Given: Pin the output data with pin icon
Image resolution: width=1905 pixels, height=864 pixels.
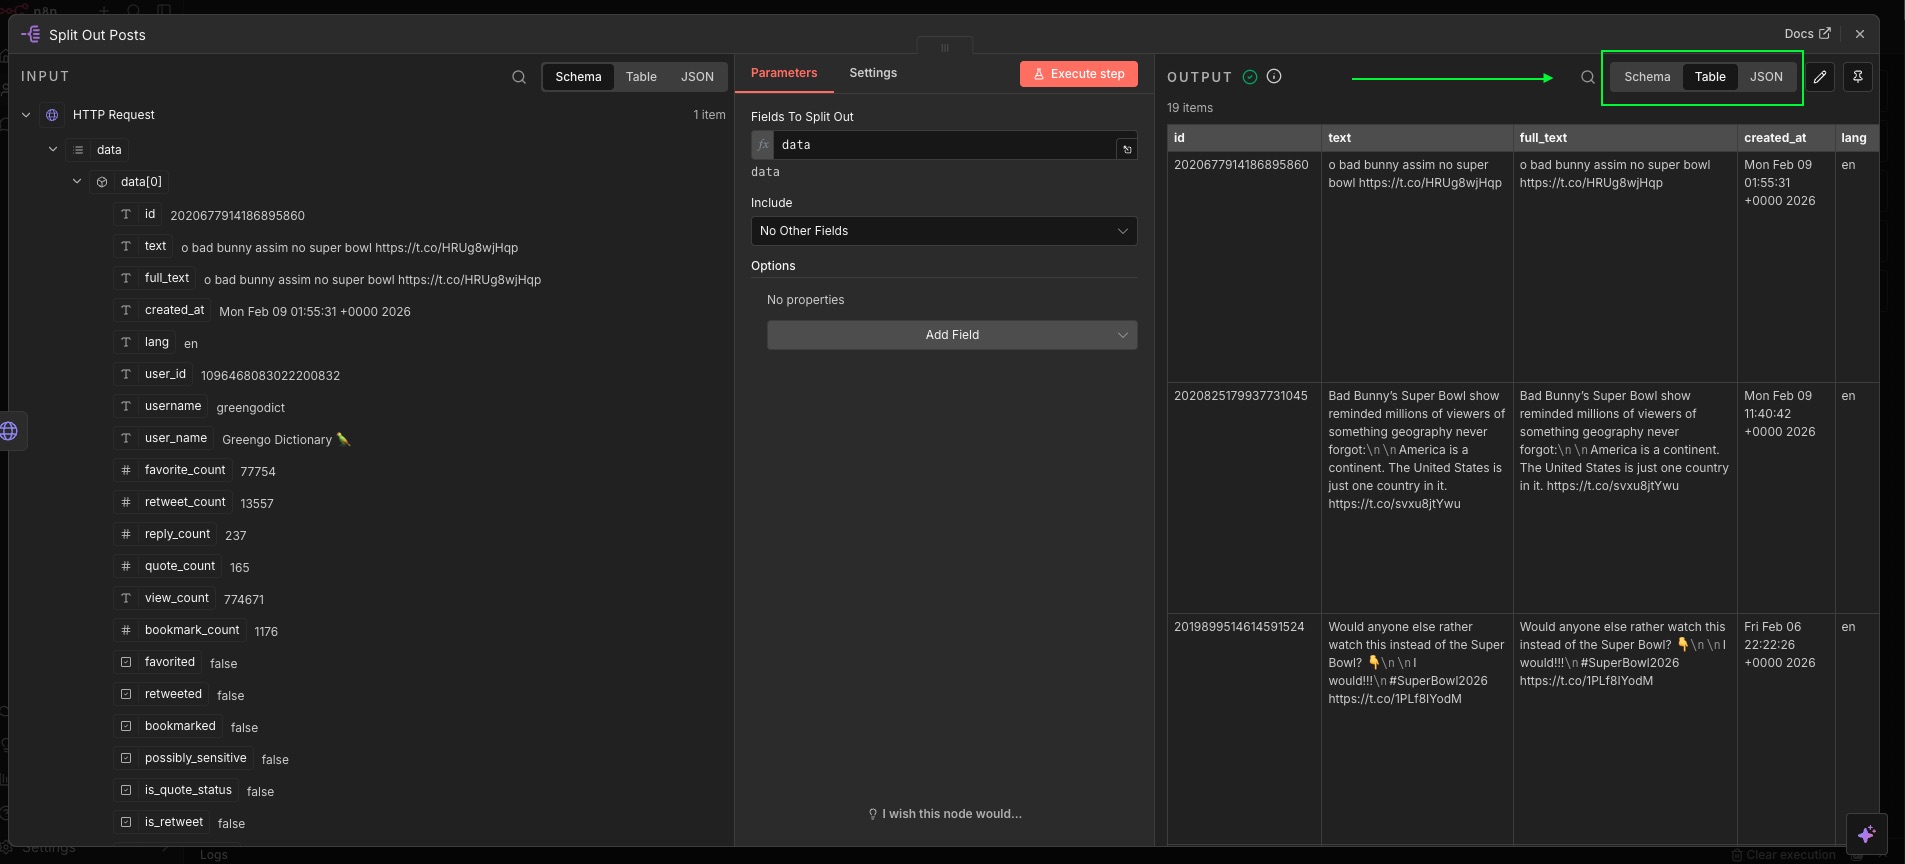Looking at the screenshot, I should tap(1857, 77).
